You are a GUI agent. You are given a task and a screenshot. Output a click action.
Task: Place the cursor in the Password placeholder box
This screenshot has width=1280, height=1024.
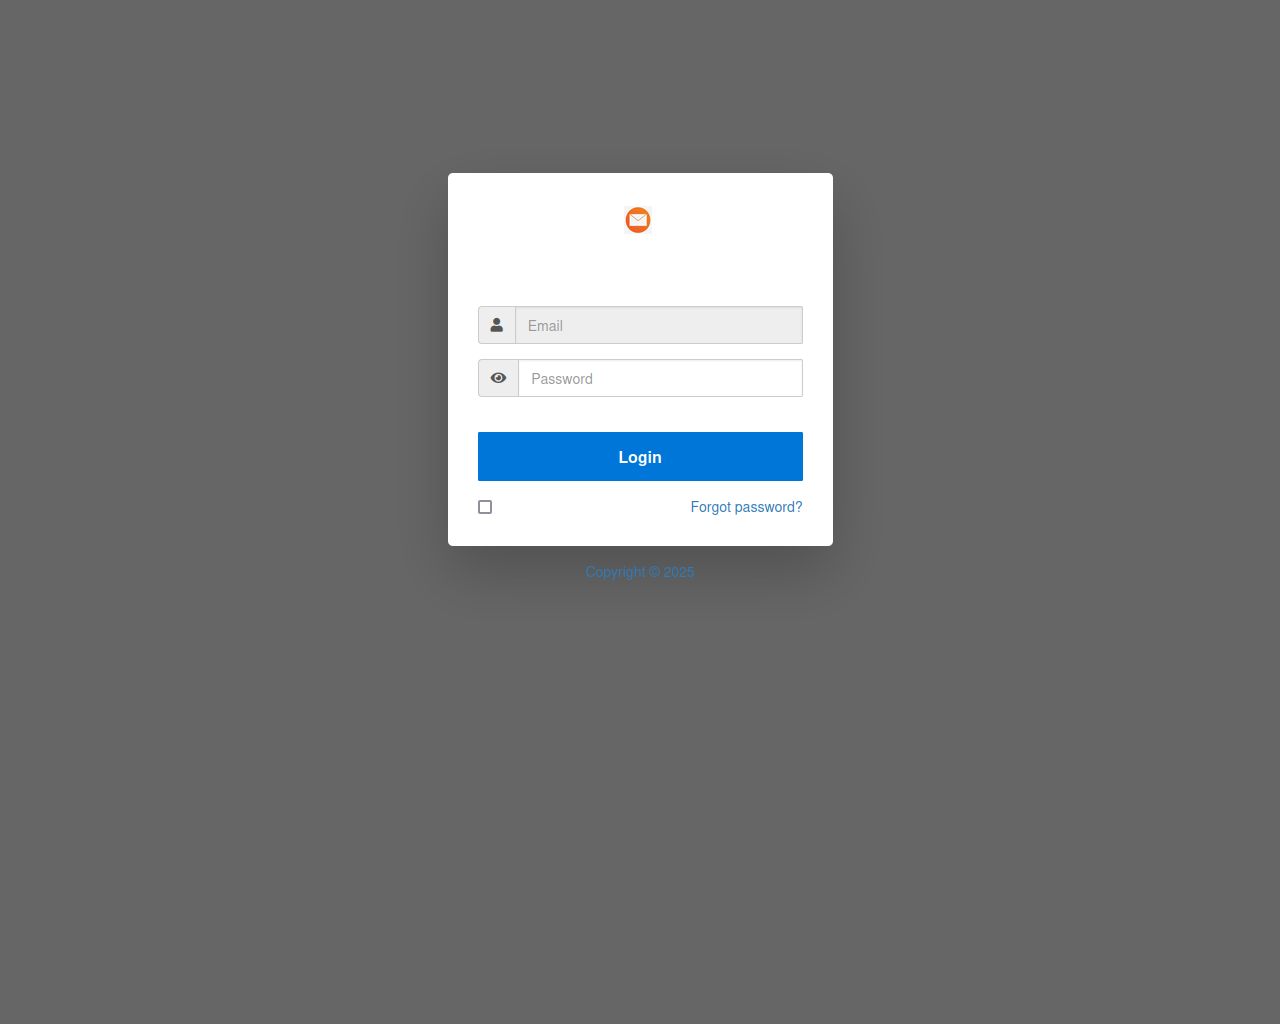[x=660, y=378]
